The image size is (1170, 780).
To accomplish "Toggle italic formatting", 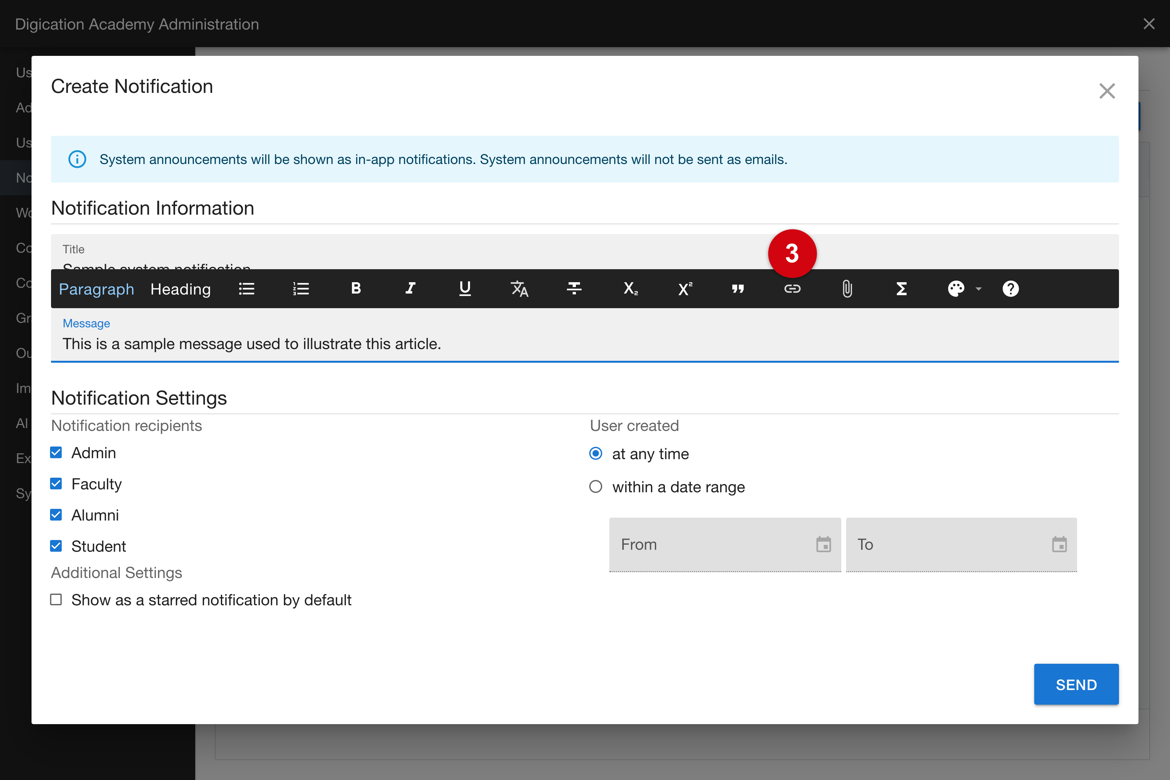I will pos(410,289).
